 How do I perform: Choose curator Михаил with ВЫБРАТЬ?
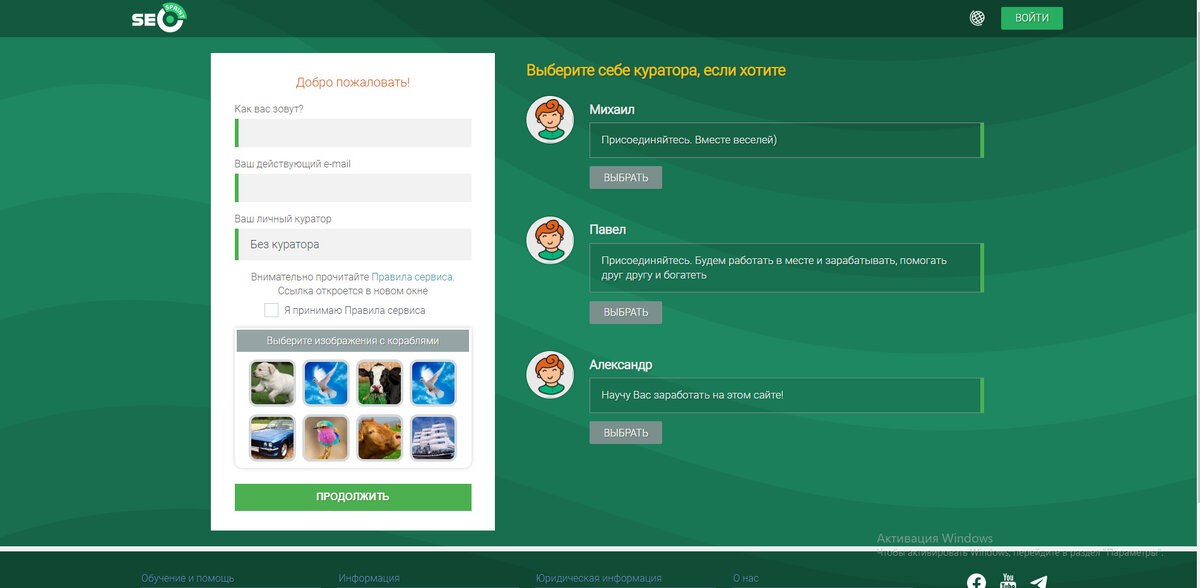[x=626, y=178]
